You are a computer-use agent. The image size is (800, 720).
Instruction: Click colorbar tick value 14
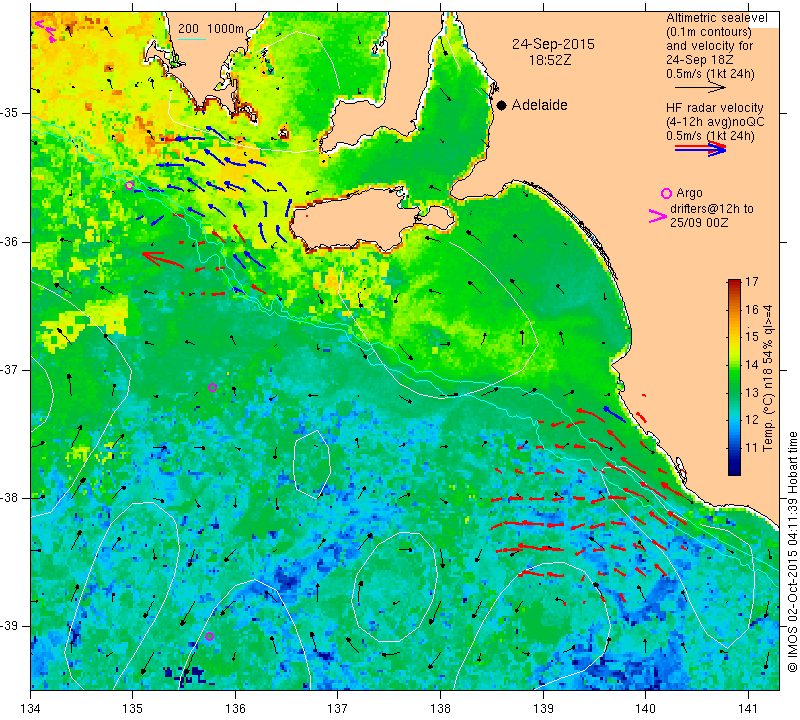[x=752, y=364]
